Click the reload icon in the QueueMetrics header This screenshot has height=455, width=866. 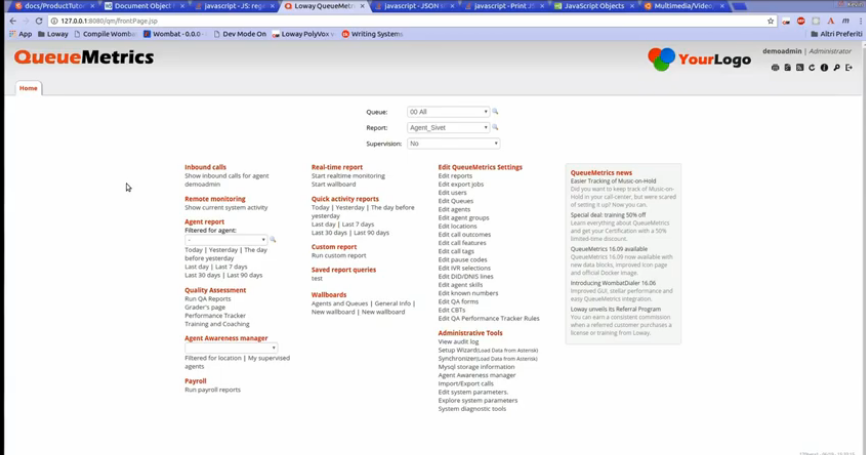tap(812, 67)
